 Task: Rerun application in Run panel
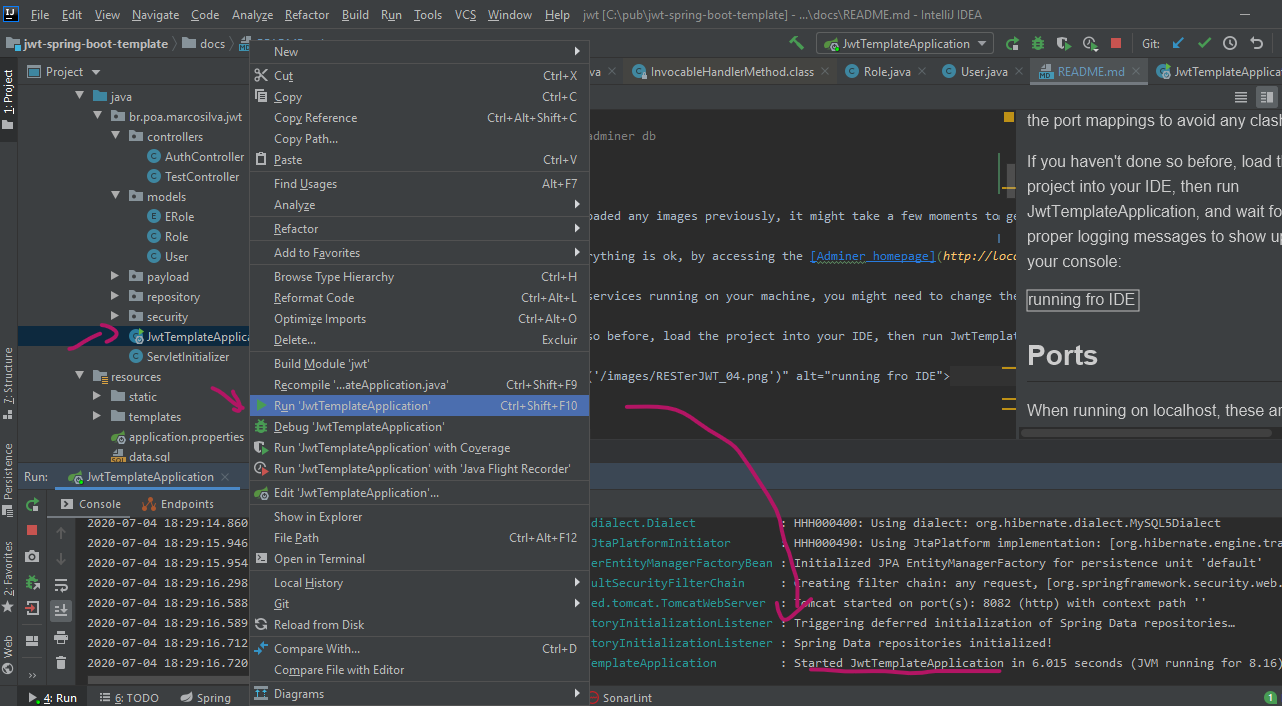32,505
